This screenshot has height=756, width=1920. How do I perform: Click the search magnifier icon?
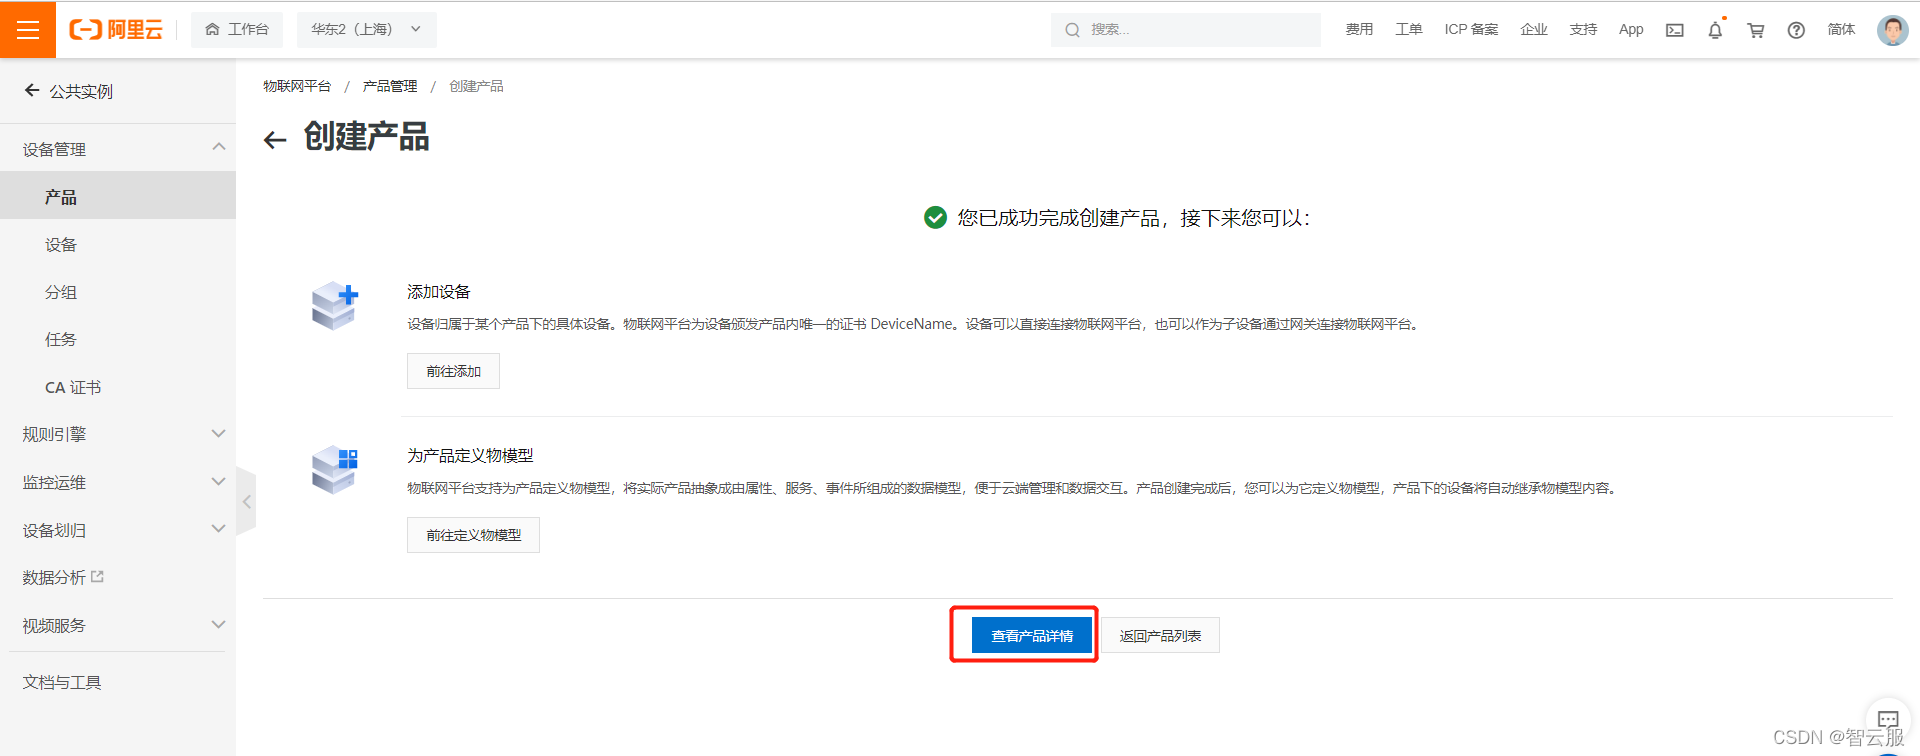1072,30
